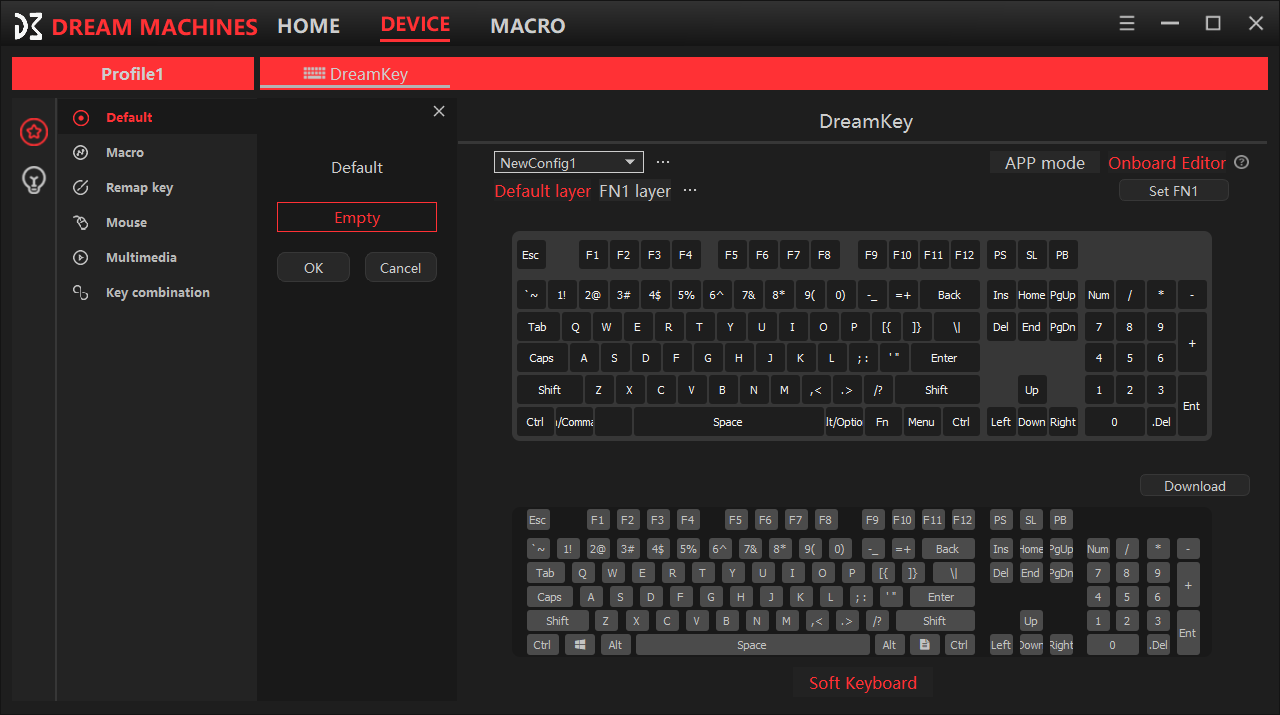Switch to the HOME tab
The width and height of the screenshot is (1280, 715).
click(308, 26)
